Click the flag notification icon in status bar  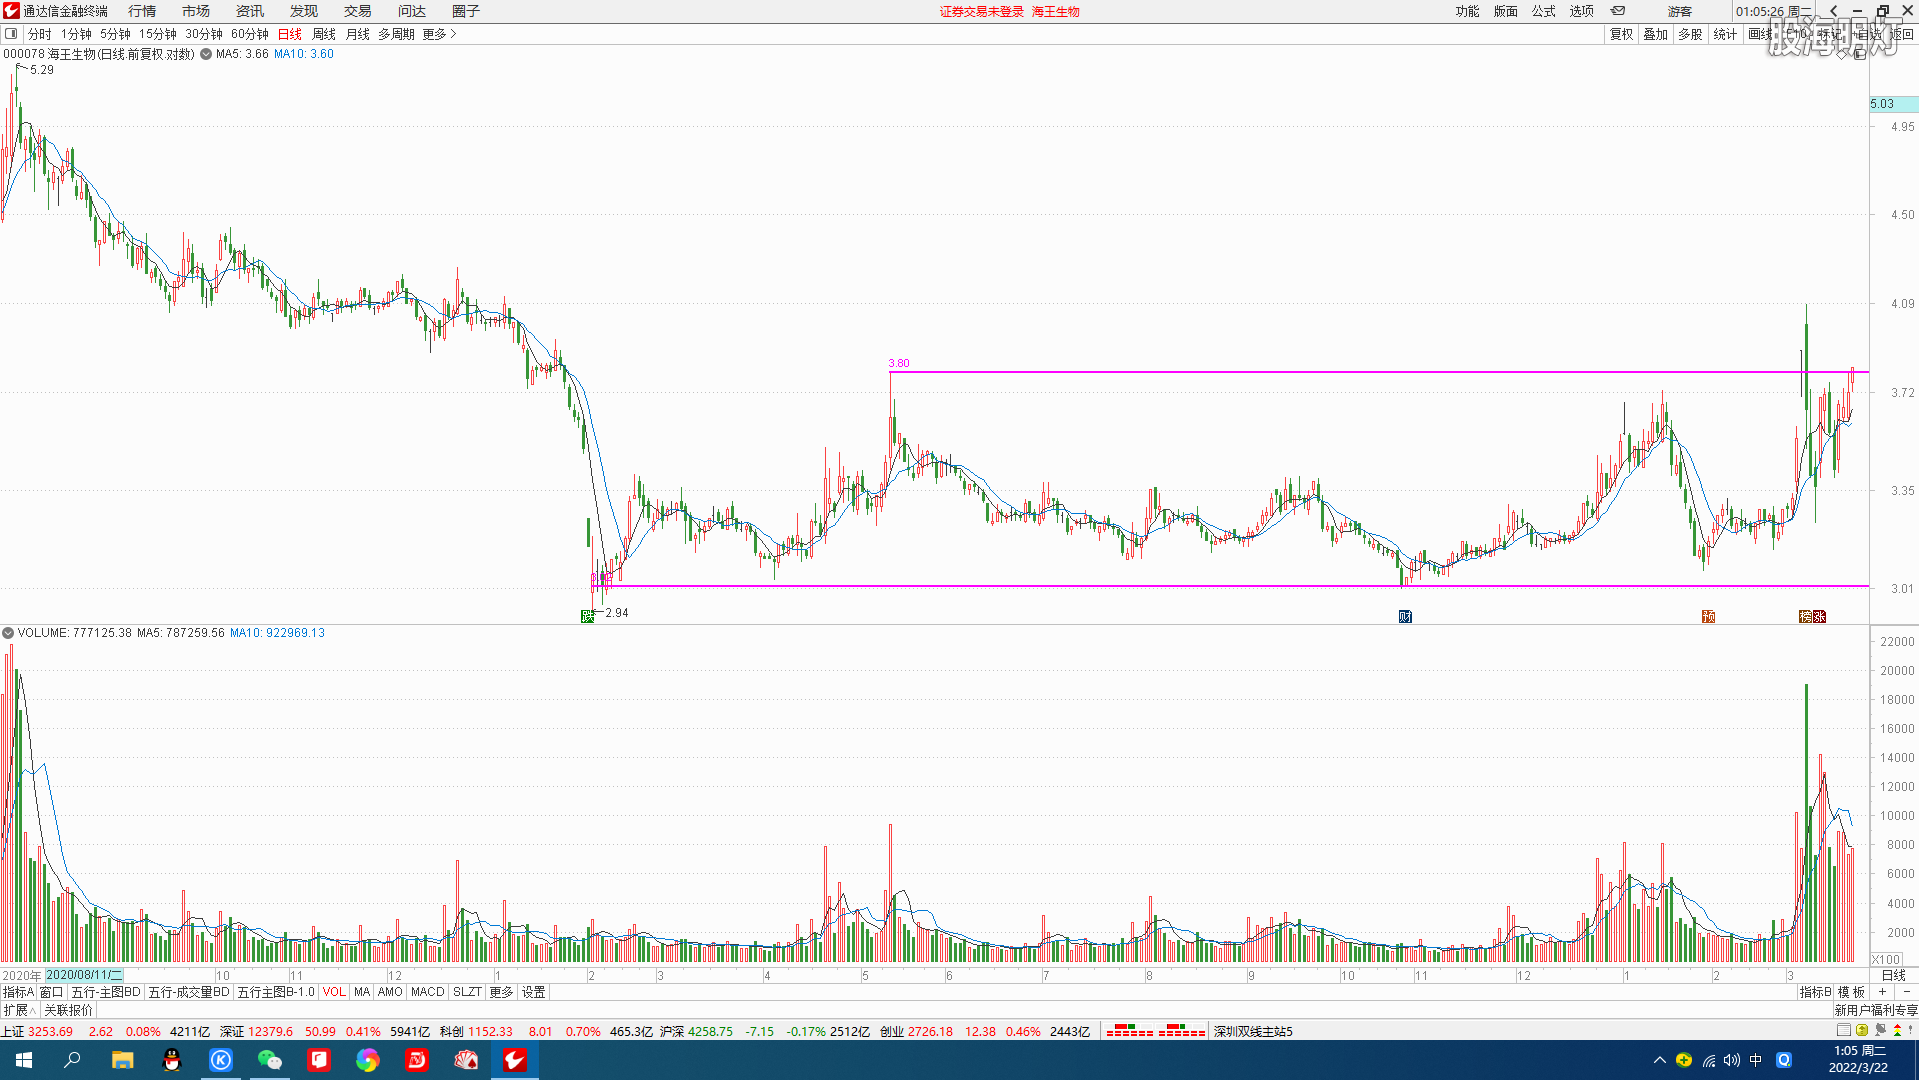point(1880,1030)
